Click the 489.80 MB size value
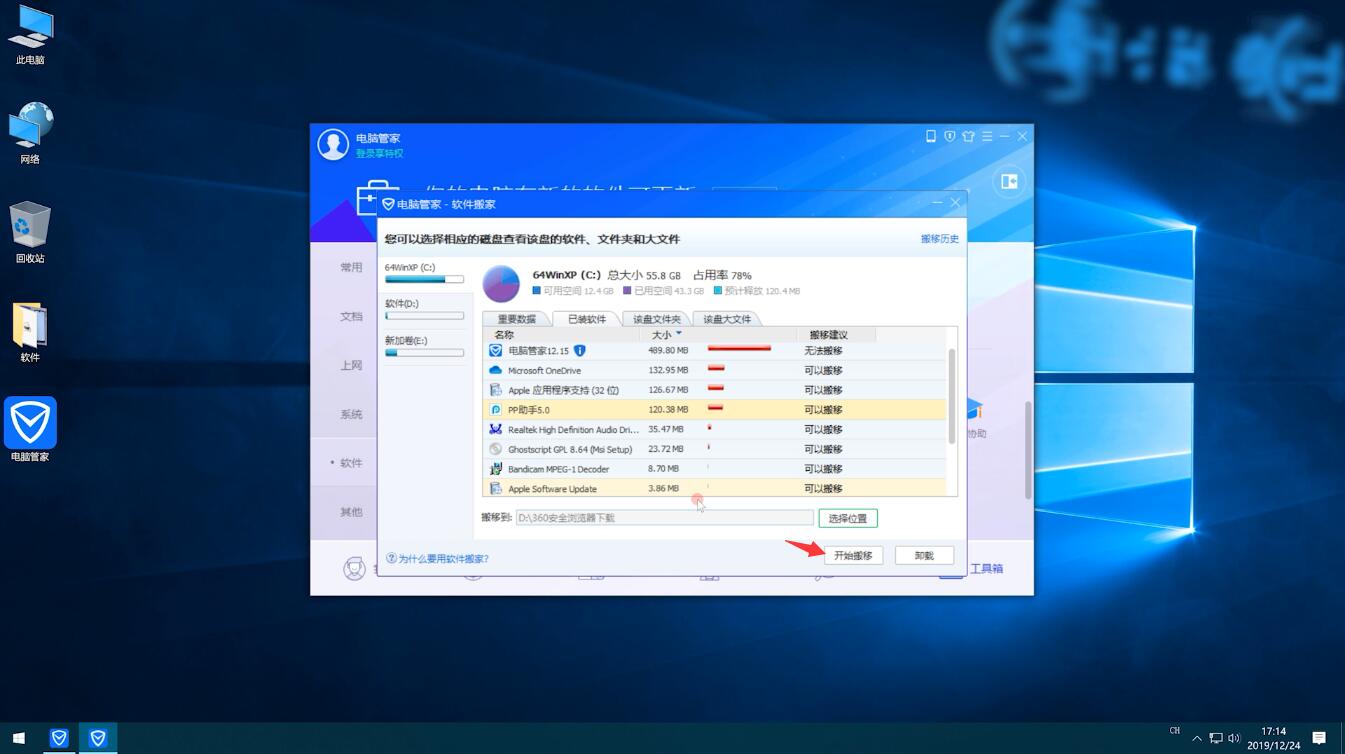This screenshot has width=1345, height=754. point(668,351)
